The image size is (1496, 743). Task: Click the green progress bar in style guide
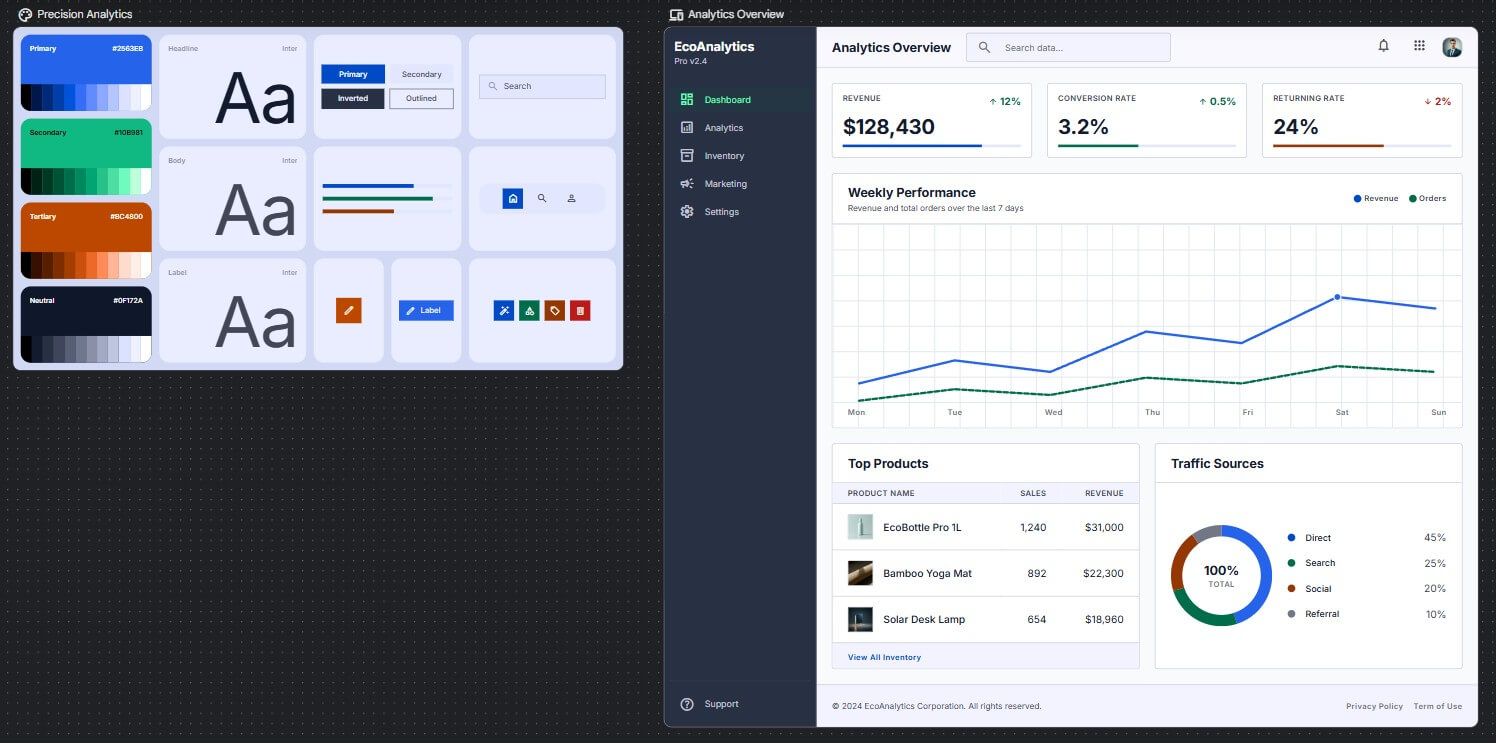coord(378,199)
